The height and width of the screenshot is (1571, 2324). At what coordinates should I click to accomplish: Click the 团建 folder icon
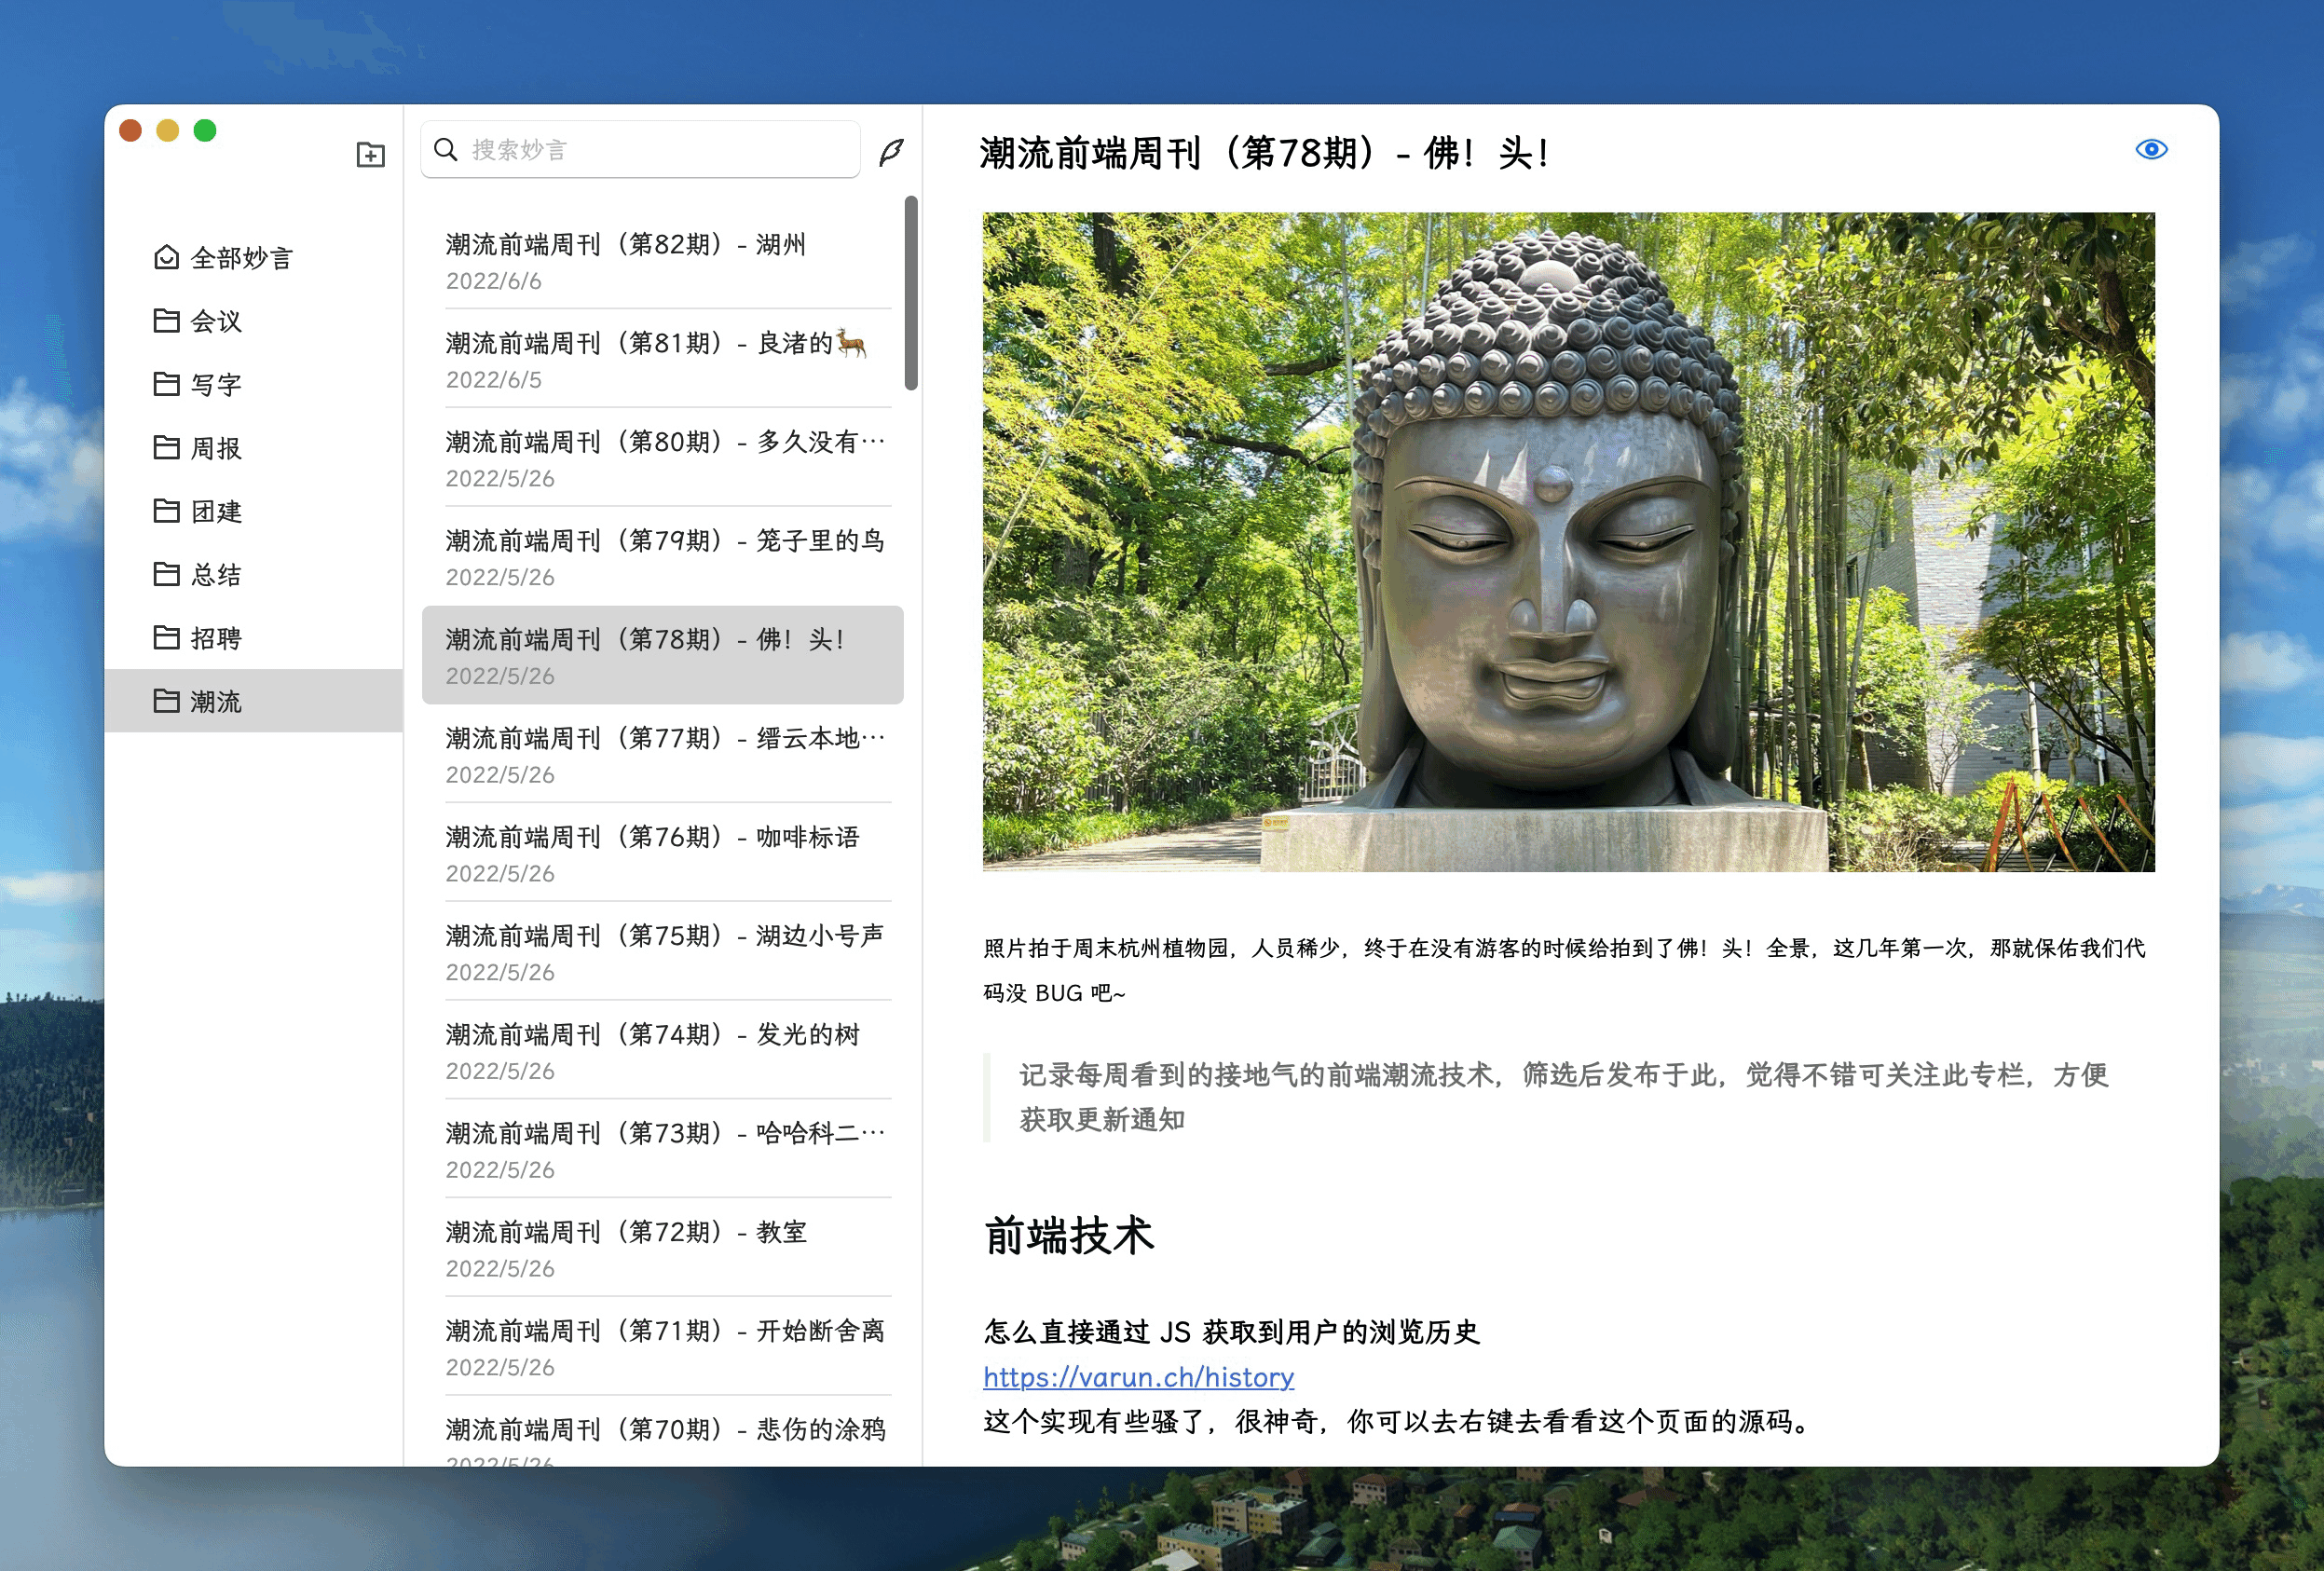[x=166, y=511]
